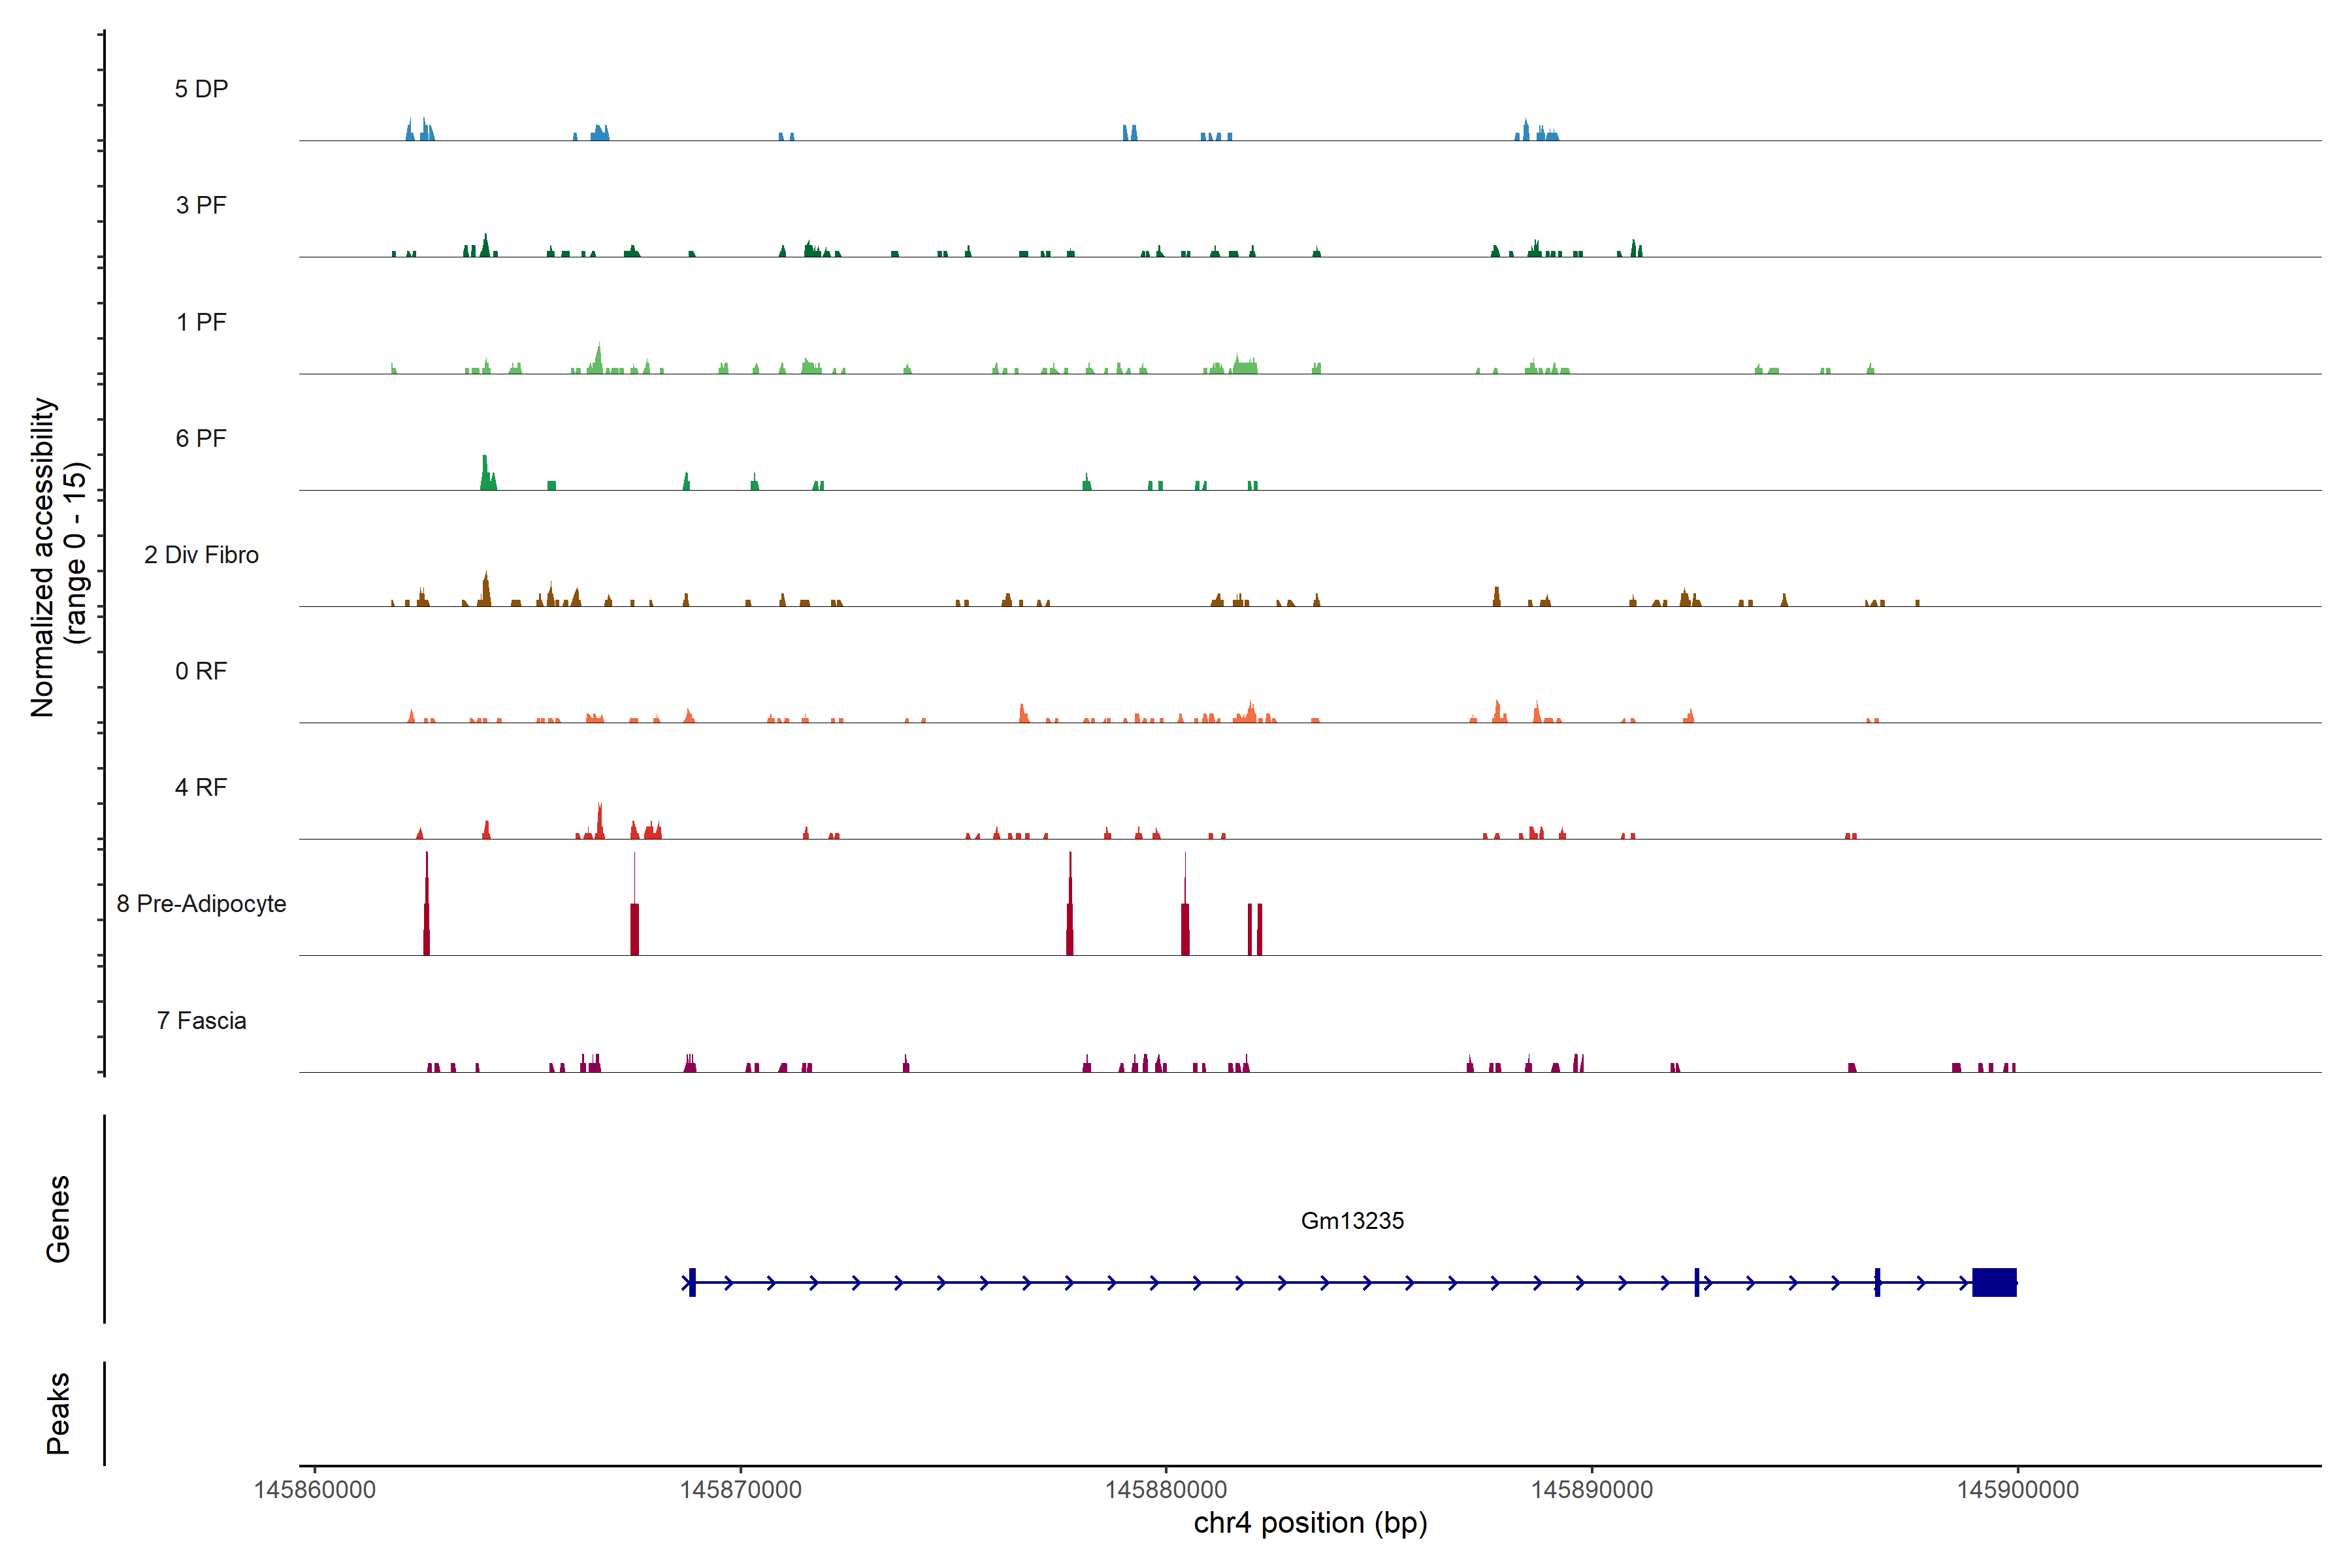Click the 7 Fascia track label

201,1020
